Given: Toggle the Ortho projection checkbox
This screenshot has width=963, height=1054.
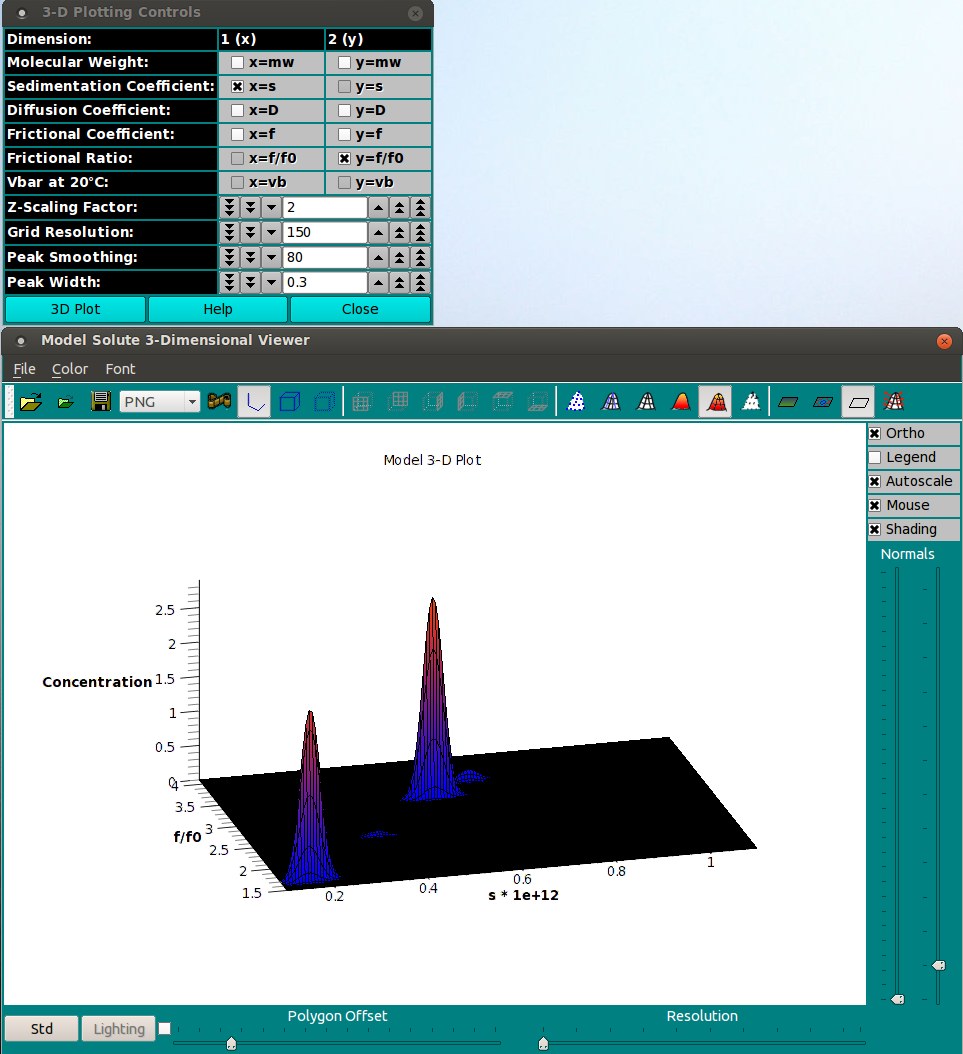Looking at the screenshot, I should pos(874,434).
